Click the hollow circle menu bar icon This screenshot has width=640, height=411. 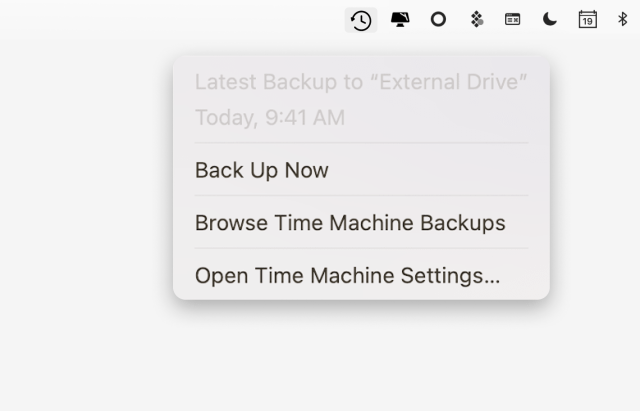[438, 19]
